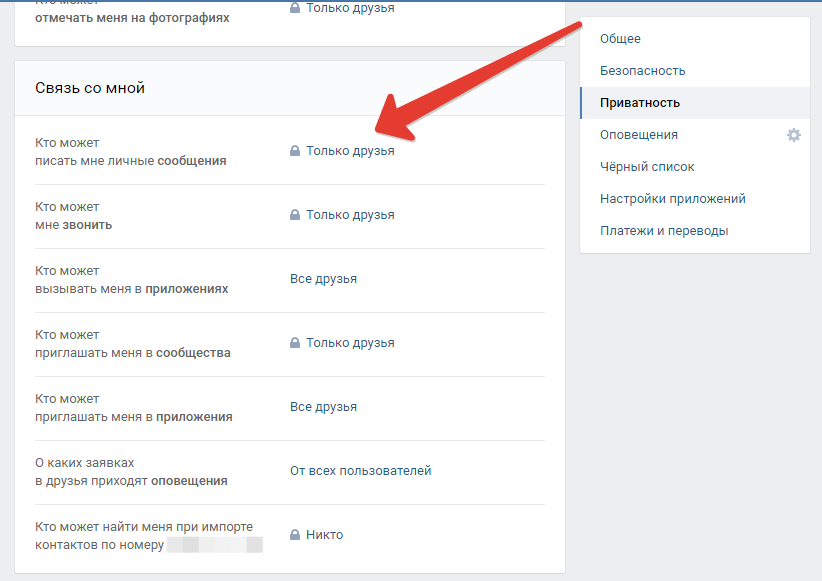
Task: Click 'Связь со мной' section heading
Action: (x=90, y=88)
